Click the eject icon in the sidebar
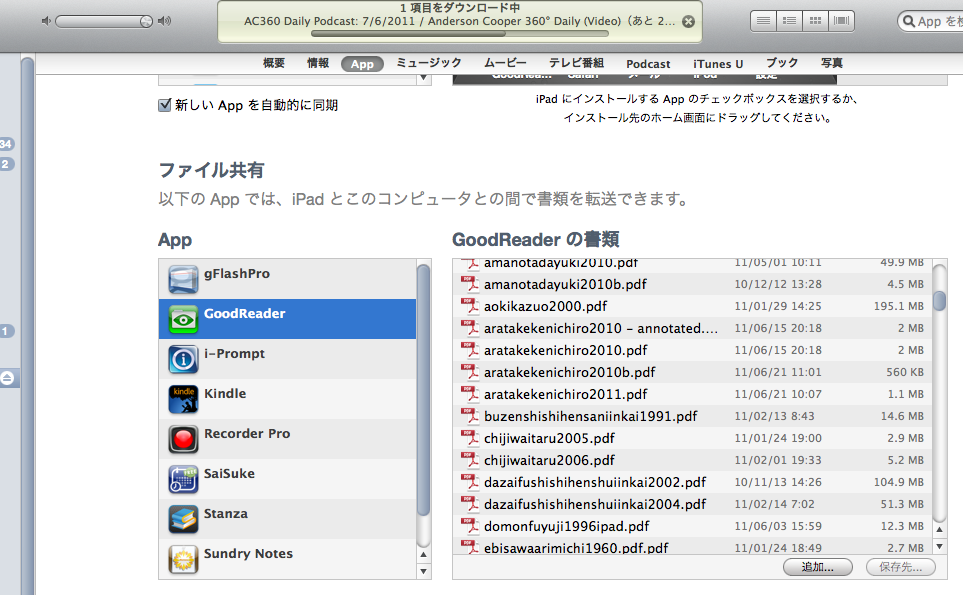Viewport: 963px width, 595px height. pos(7,378)
